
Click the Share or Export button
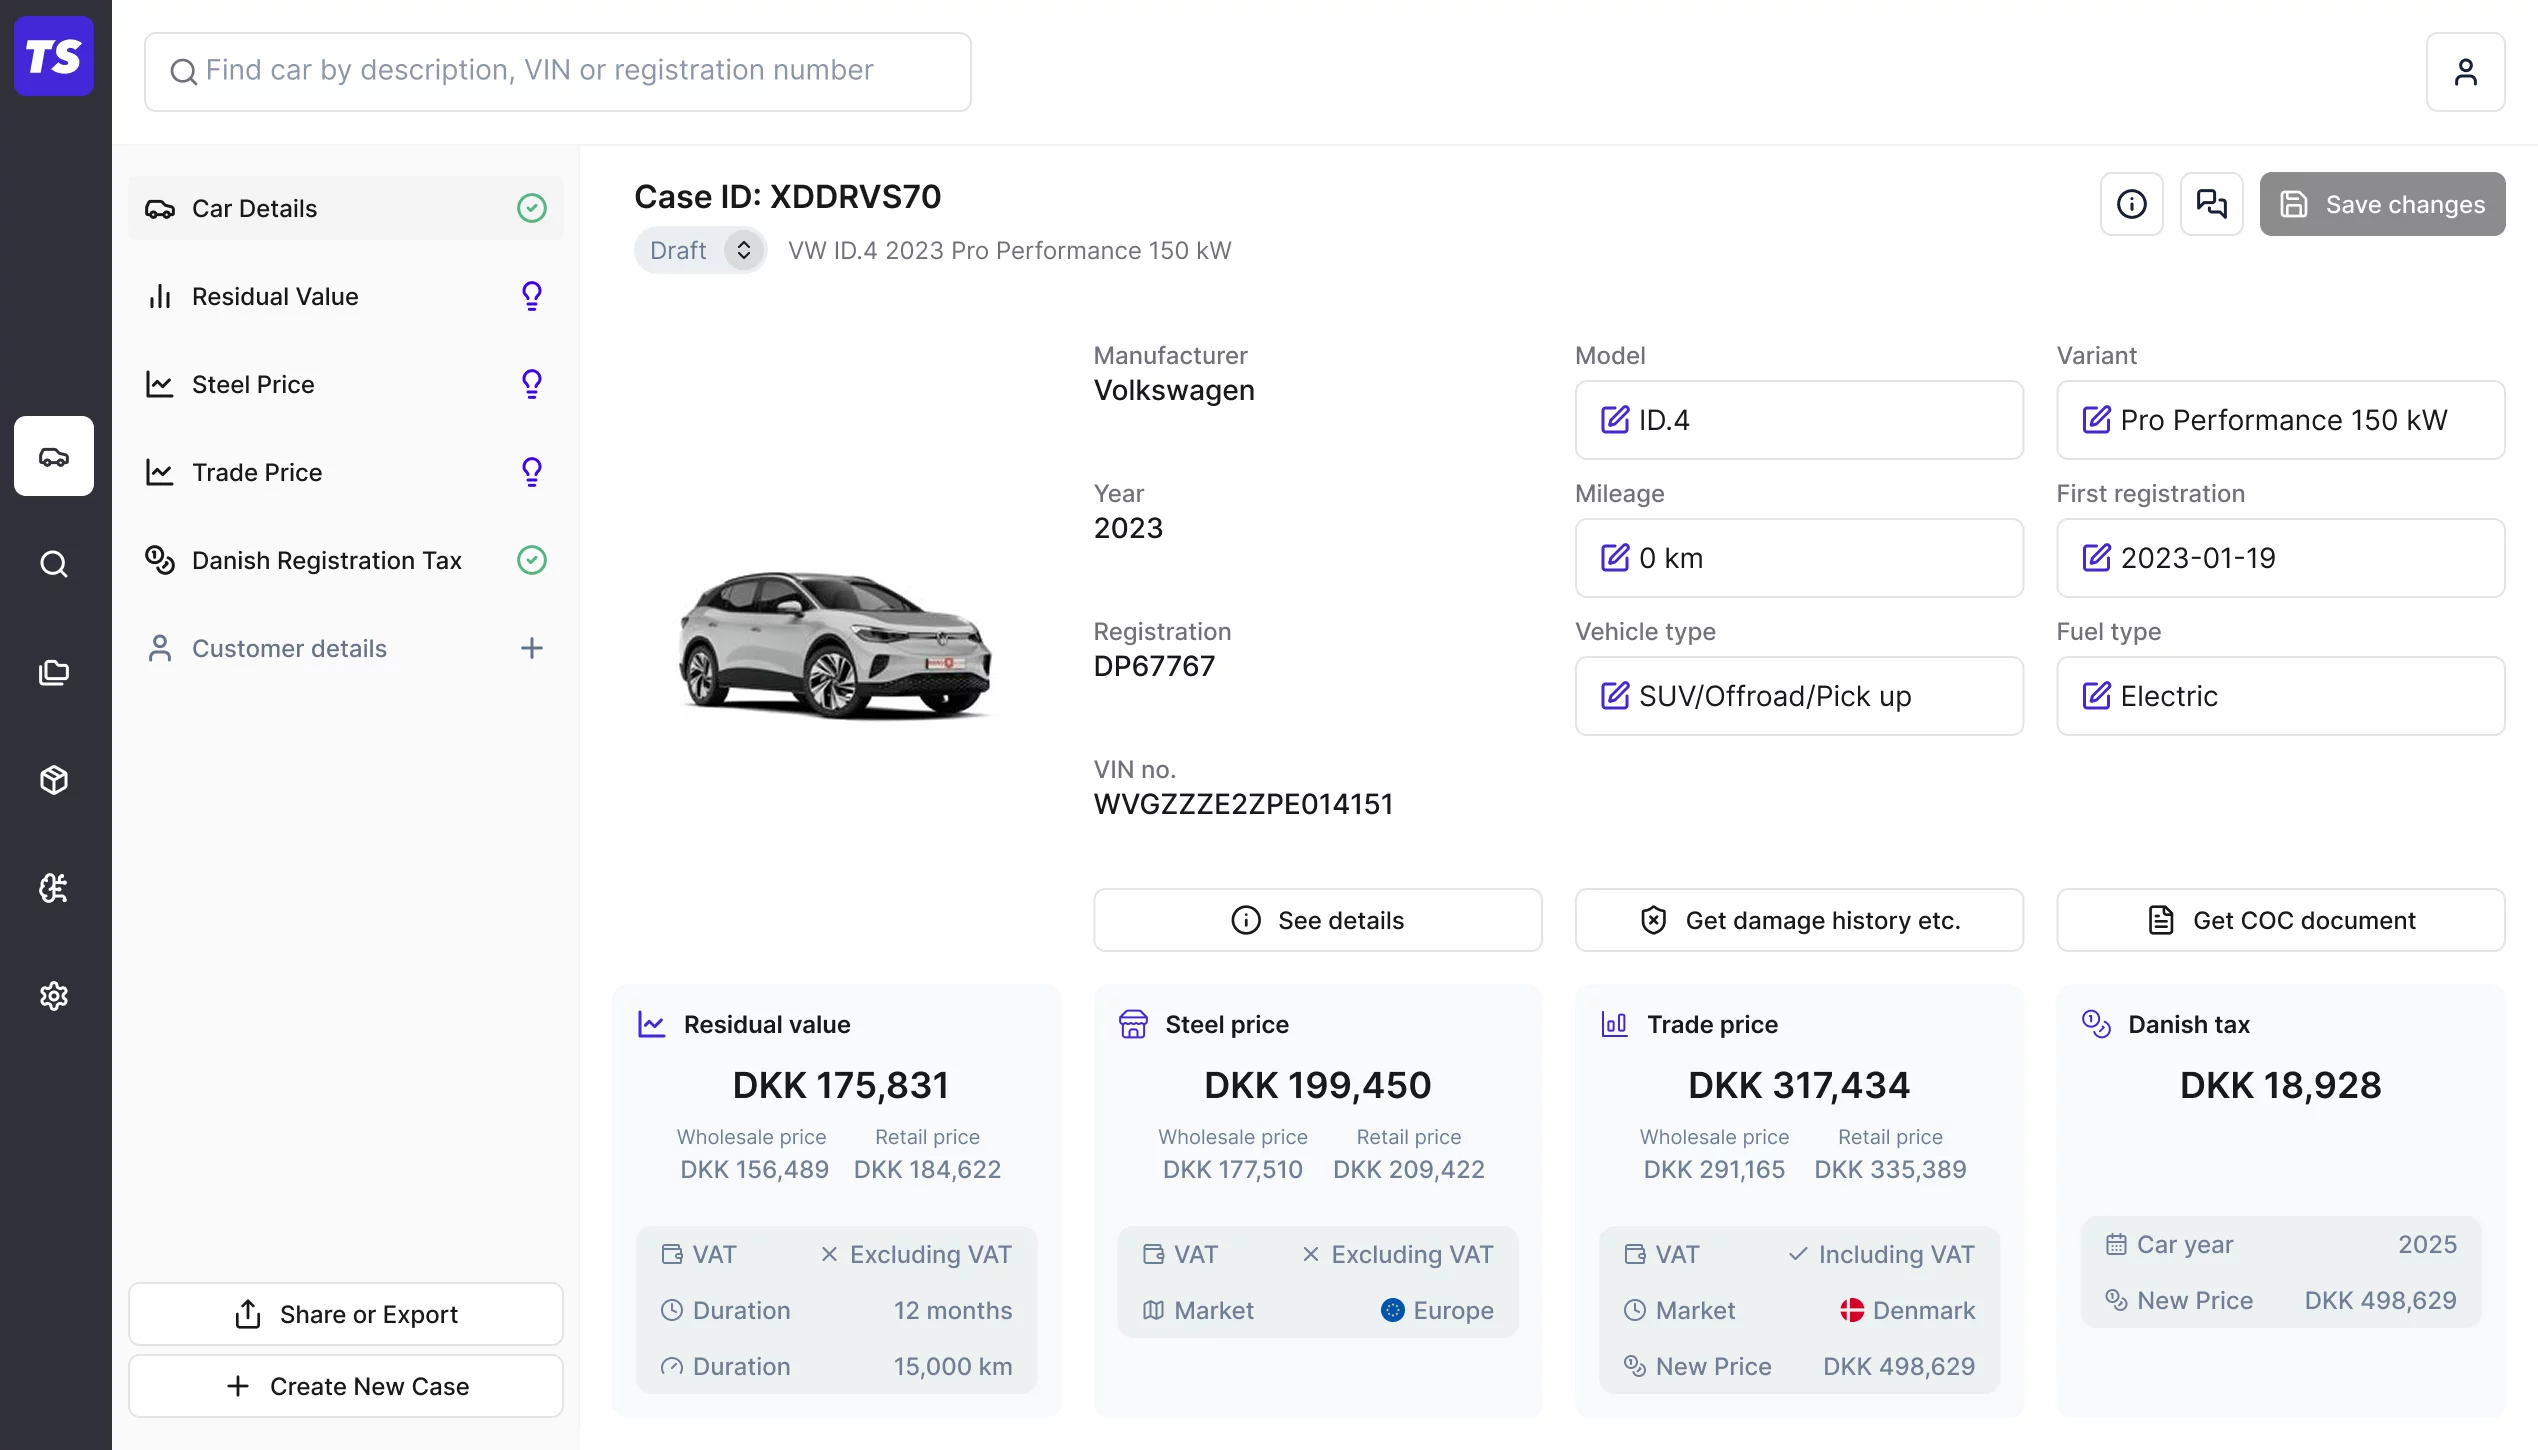coord(346,1314)
